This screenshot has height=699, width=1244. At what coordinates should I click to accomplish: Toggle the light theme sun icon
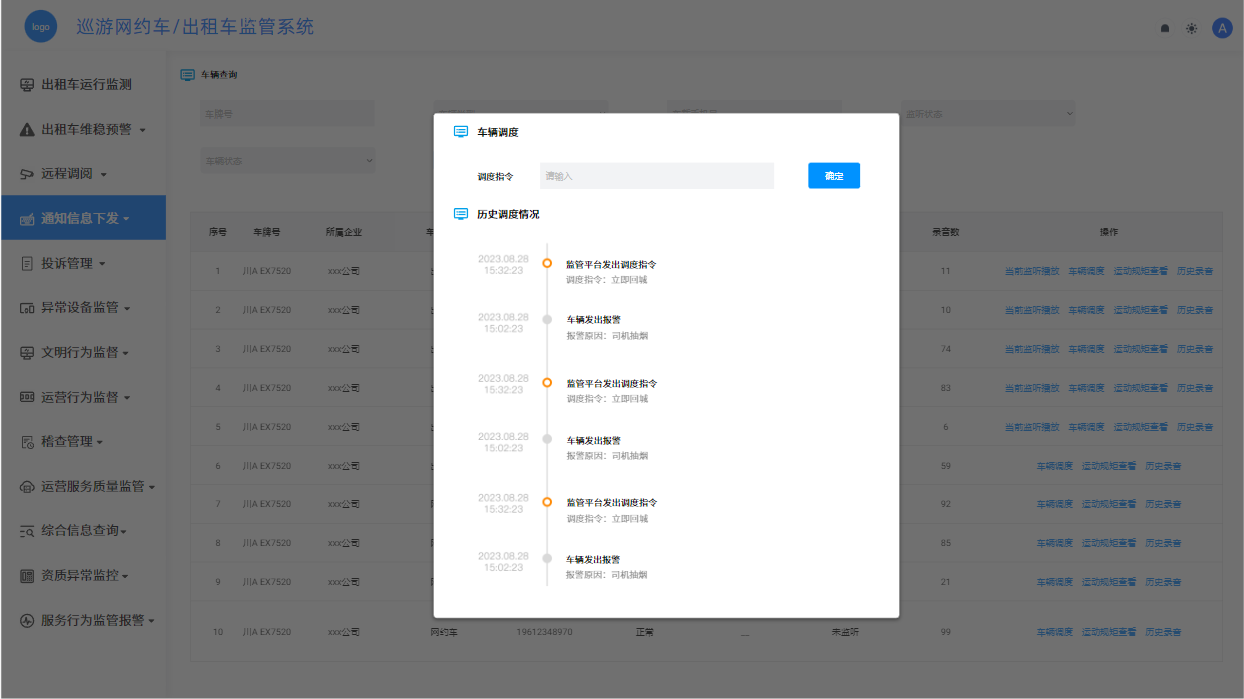click(x=1191, y=29)
